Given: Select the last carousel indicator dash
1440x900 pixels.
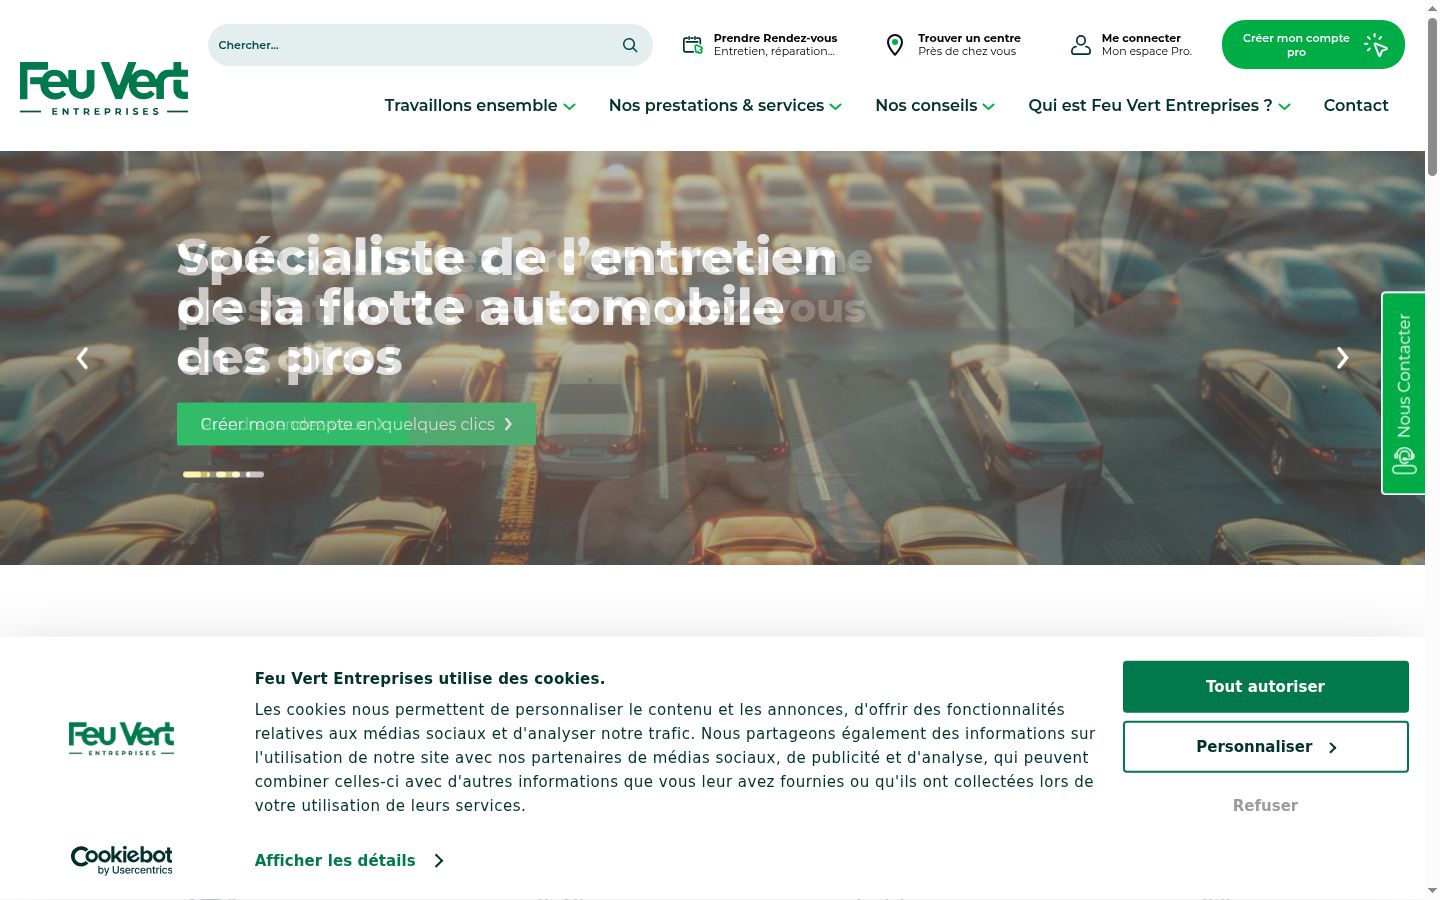Looking at the screenshot, I should [255, 474].
